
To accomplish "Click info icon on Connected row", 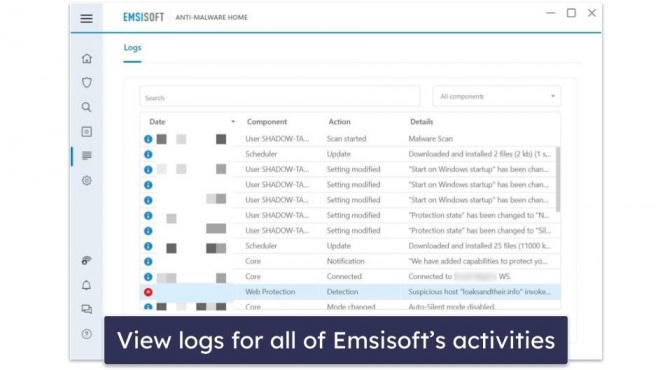I will pyautogui.click(x=148, y=277).
